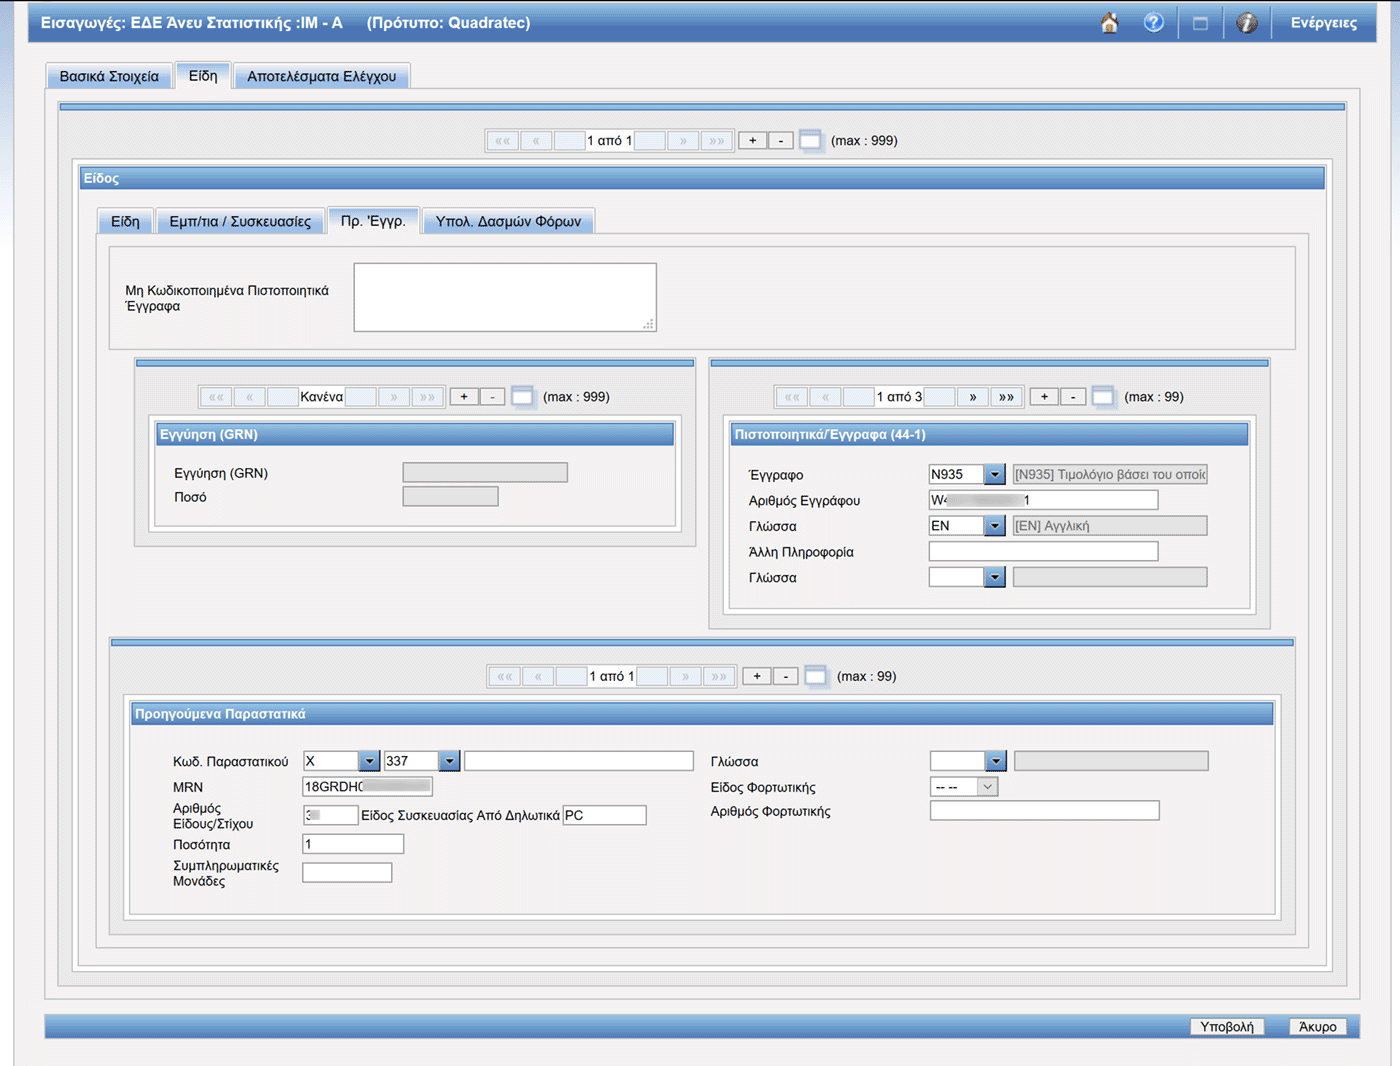Add a new Εγγύηση (GRN) record with plus
Viewport: 1400px width, 1066px height.
(x=464, y=397)
